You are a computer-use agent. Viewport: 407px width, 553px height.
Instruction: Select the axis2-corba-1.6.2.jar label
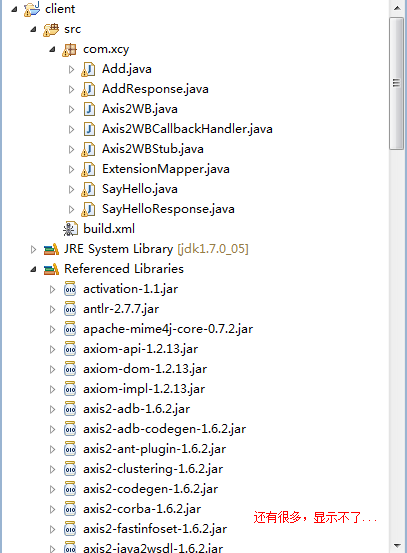point(142,509)
